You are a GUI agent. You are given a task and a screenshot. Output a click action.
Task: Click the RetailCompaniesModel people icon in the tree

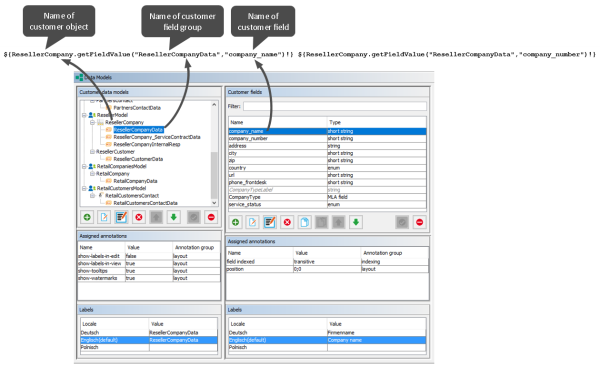click(x=92, y=166)
